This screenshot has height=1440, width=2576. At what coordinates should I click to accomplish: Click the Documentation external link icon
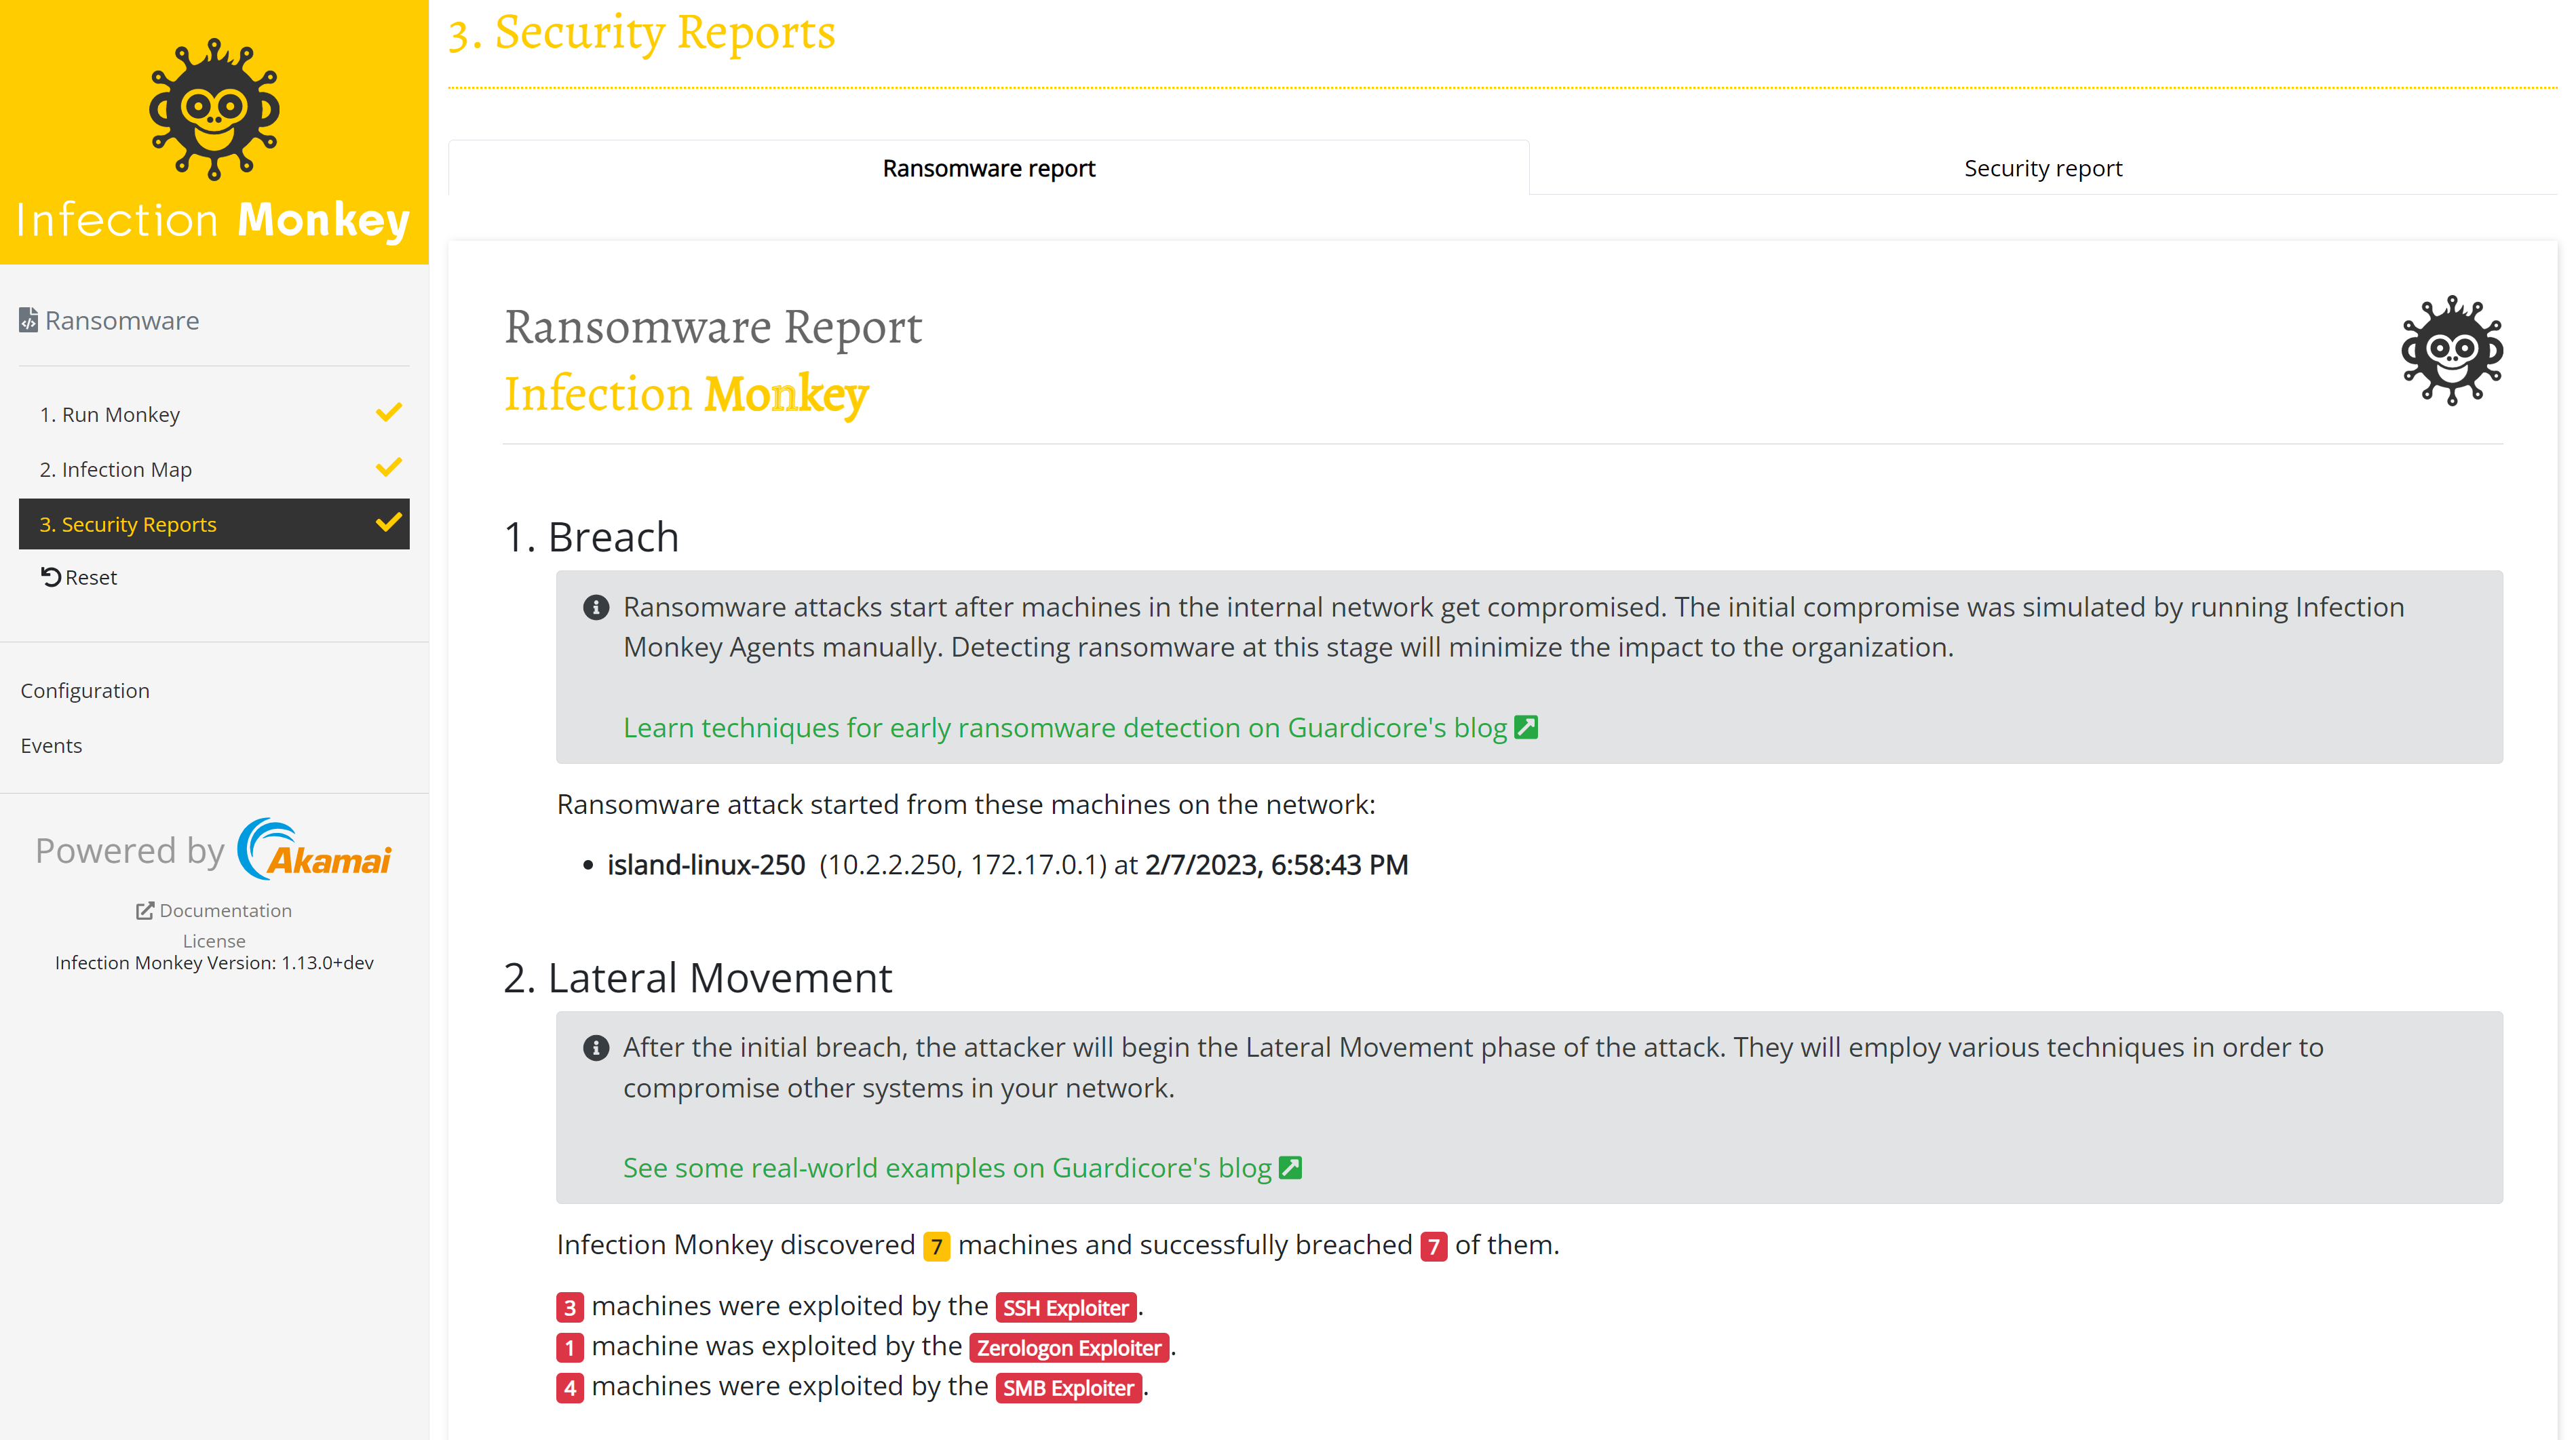click(x=145, y=910)
